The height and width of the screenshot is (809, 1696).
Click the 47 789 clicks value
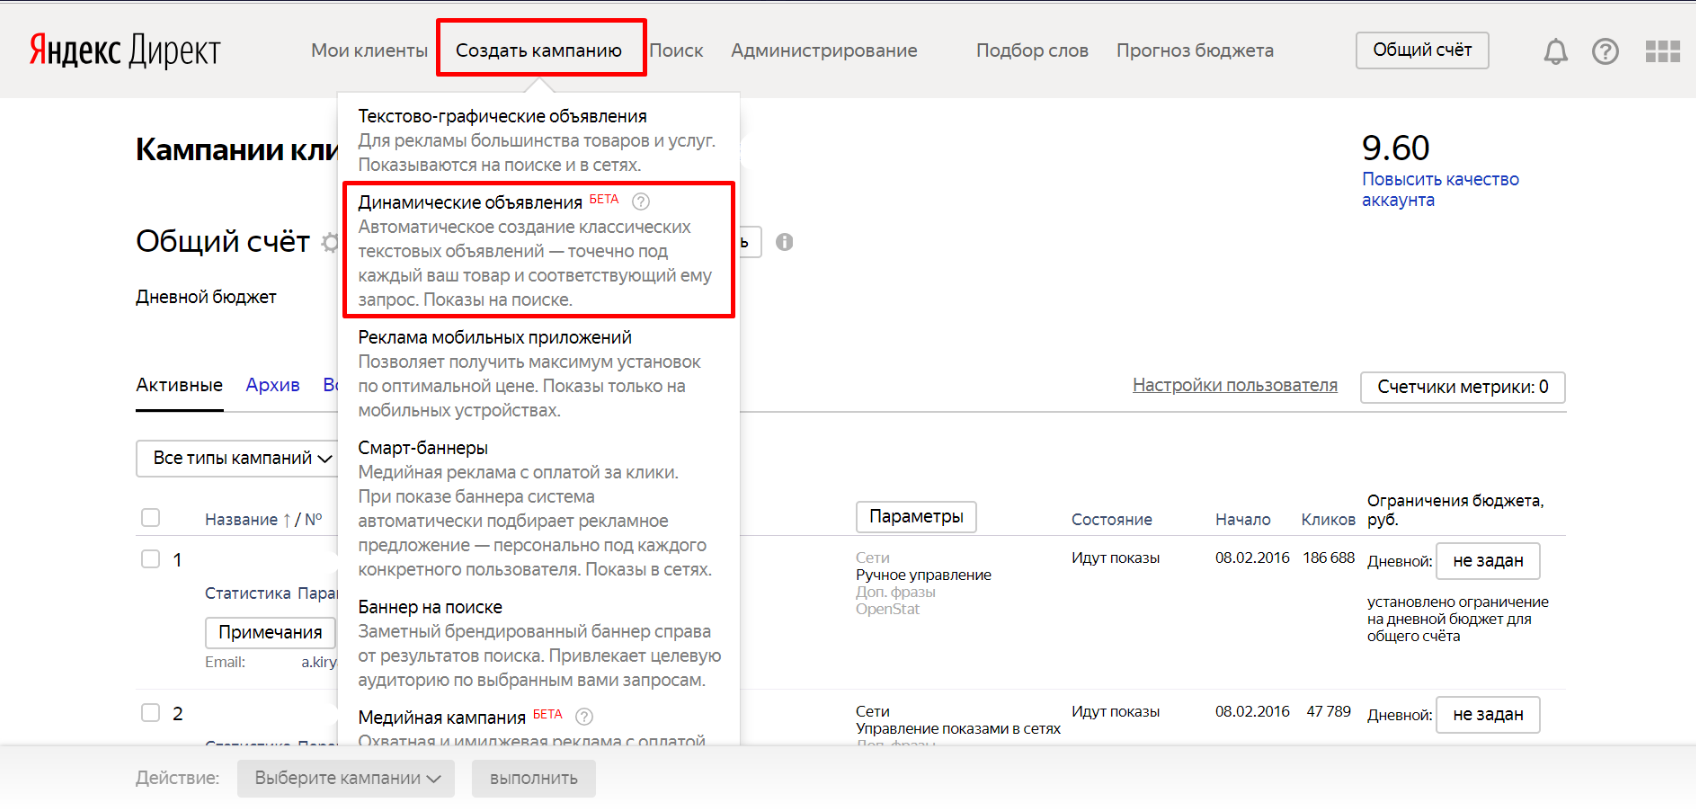pyautogui.click(x=1329, y=712)
